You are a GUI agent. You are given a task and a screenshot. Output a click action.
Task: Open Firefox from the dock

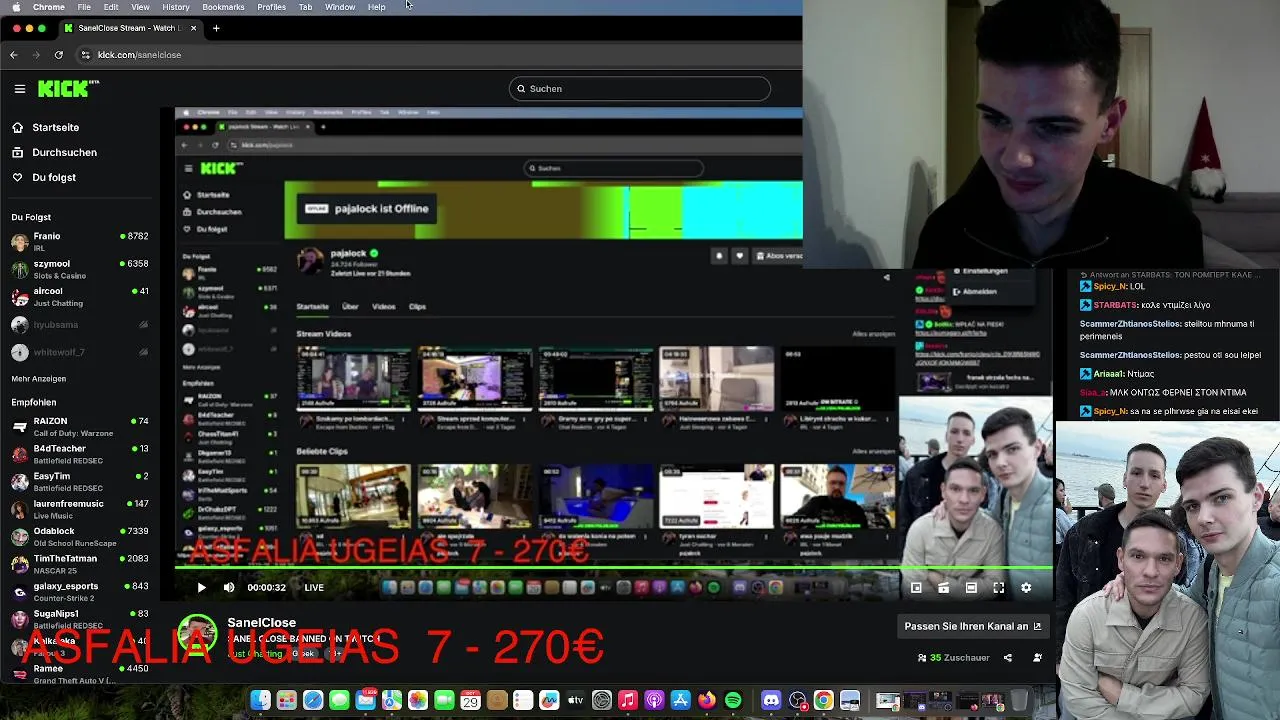pos(707,701)
